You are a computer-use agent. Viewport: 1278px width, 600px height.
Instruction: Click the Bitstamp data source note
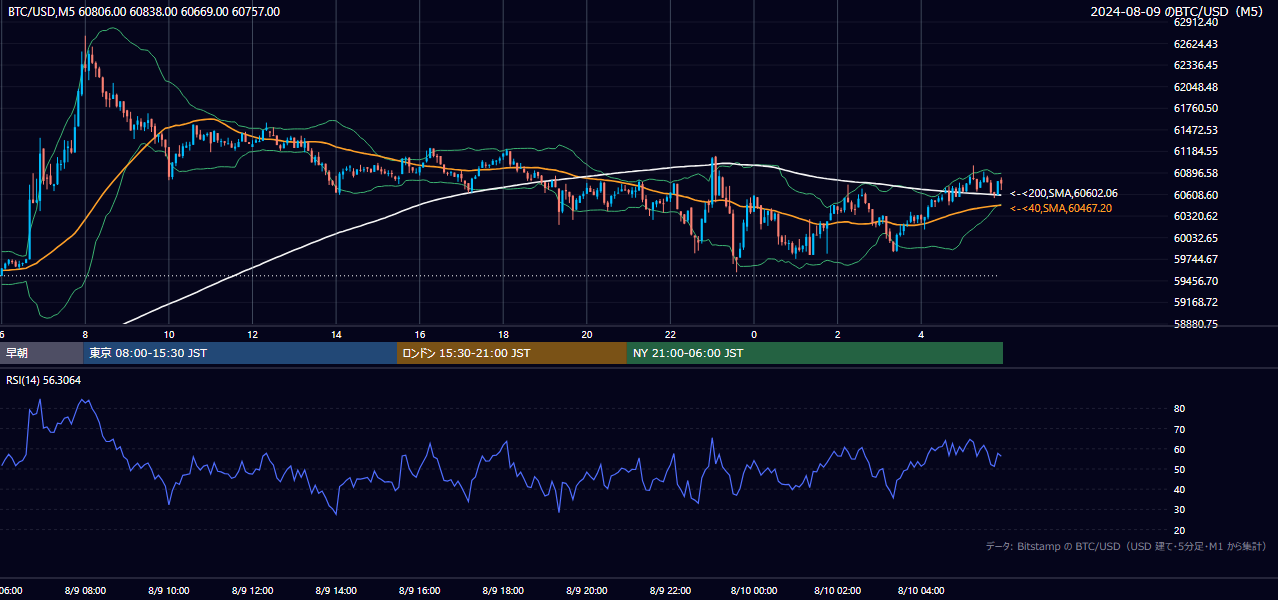[x=1126, y=546]
